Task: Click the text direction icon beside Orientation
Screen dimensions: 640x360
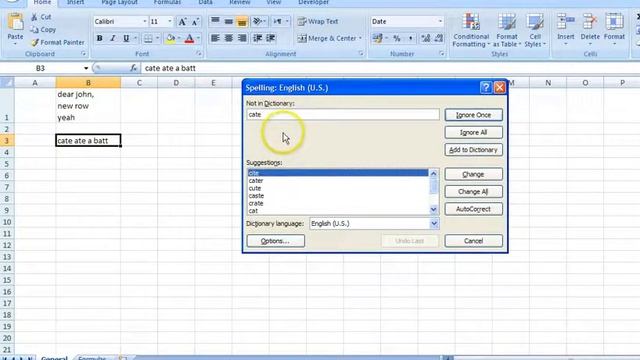Action: click(277, 21)
